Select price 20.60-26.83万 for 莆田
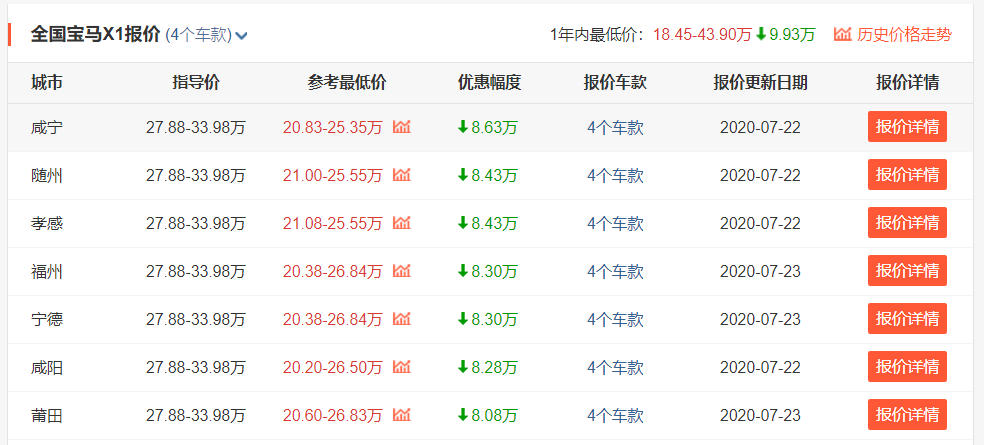This screenshot has width=984, height=445. [333, 416]
